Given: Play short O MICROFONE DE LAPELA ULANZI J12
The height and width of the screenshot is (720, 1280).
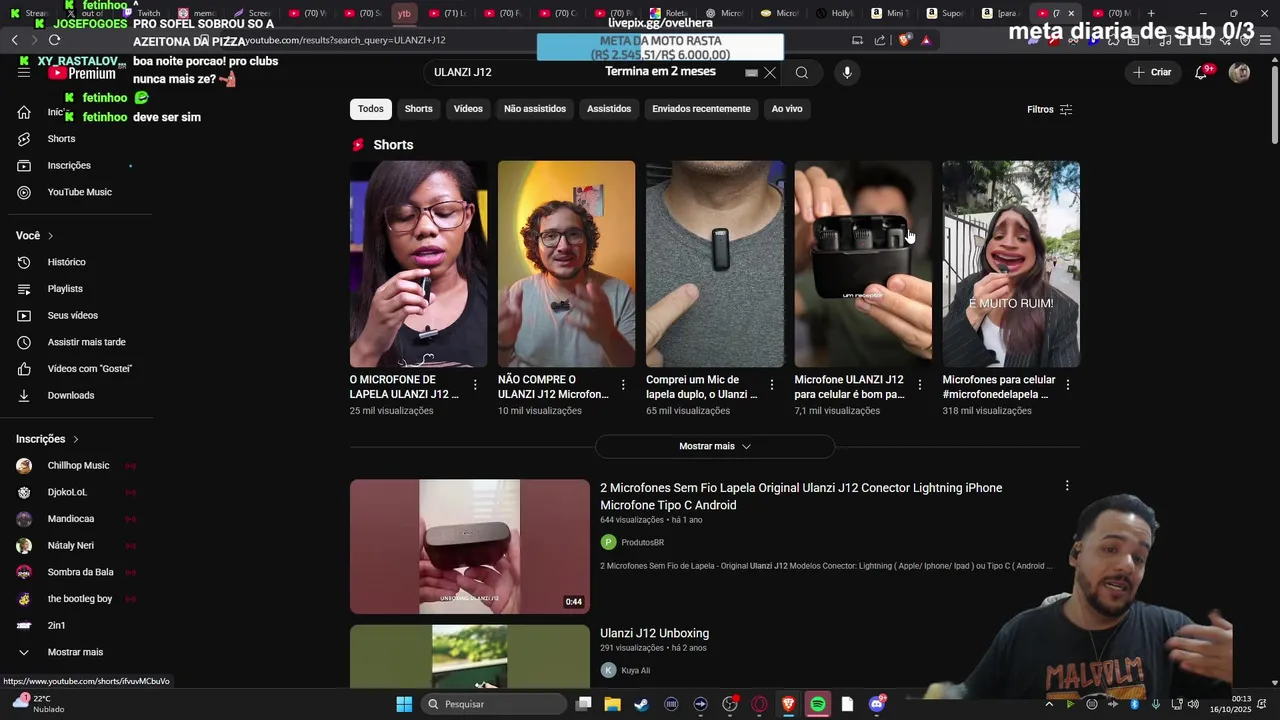Looking at the screenshot, I should click(x=418, y=264).
